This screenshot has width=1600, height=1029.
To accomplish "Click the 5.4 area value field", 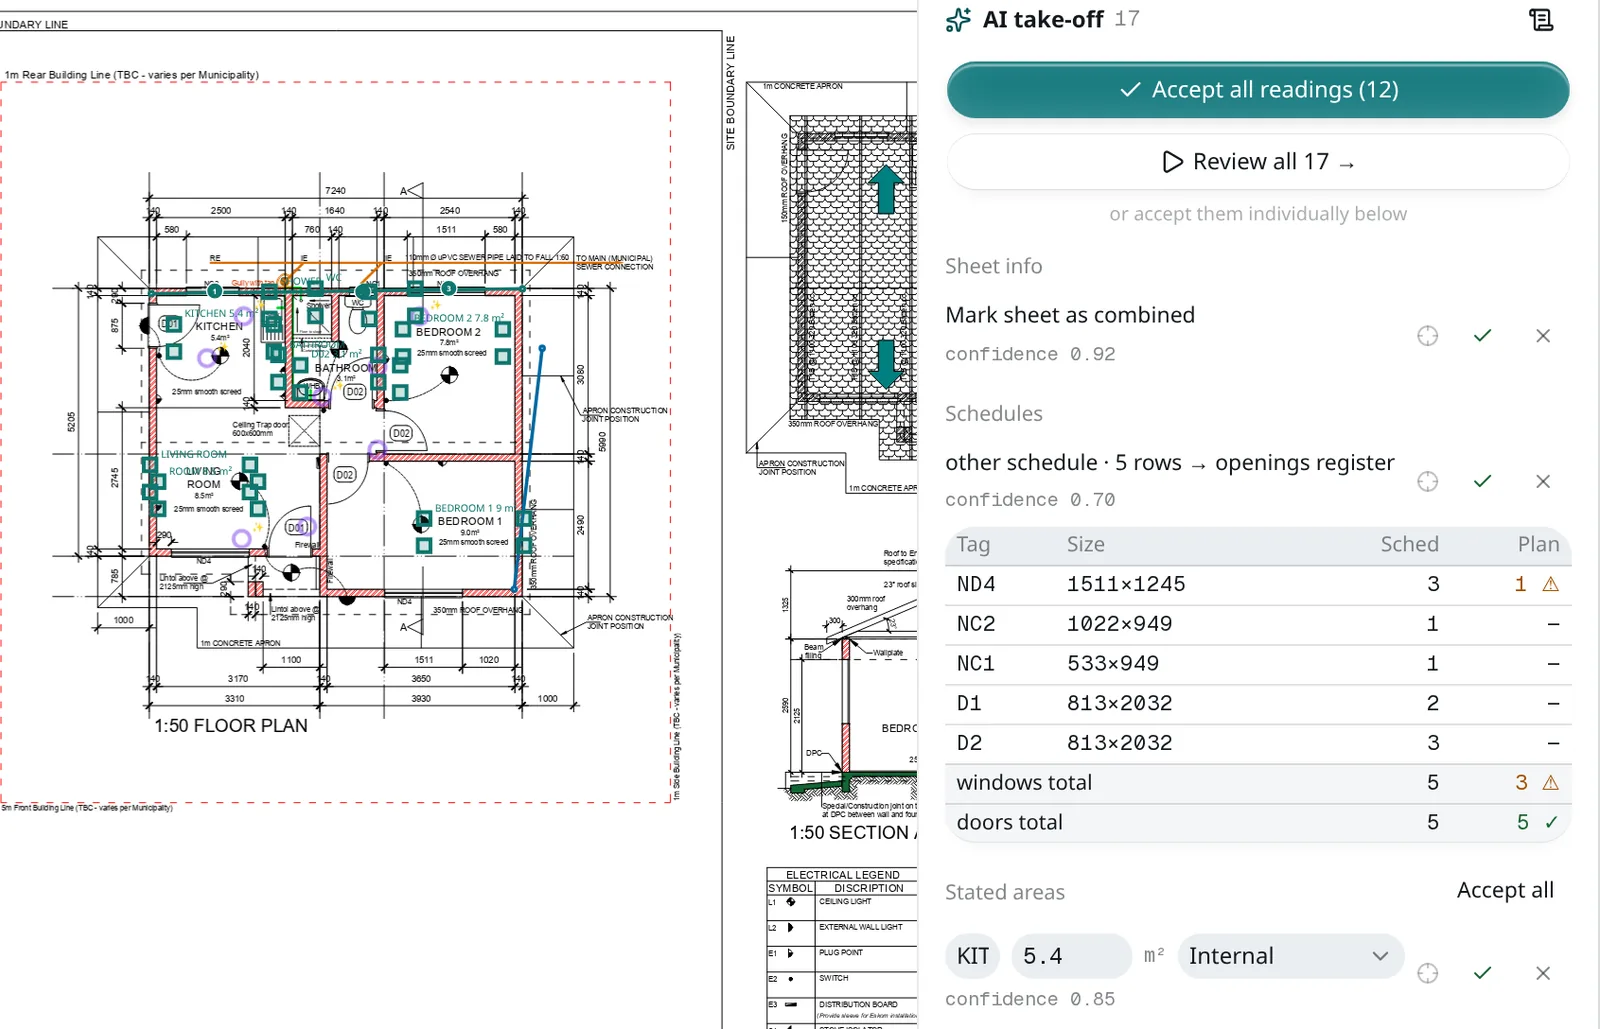I will coord(1071,956).
